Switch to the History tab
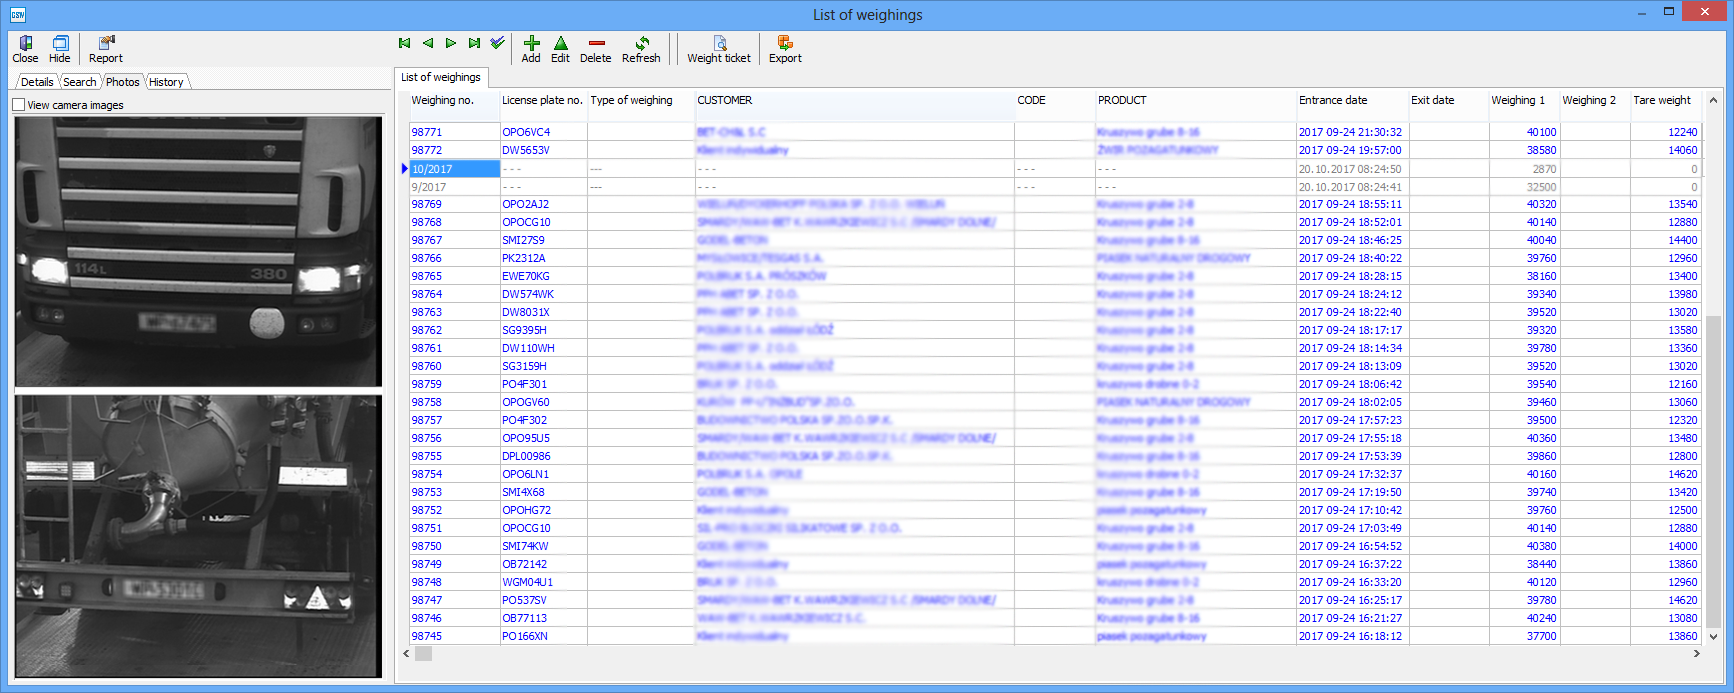 coord(166,82)
